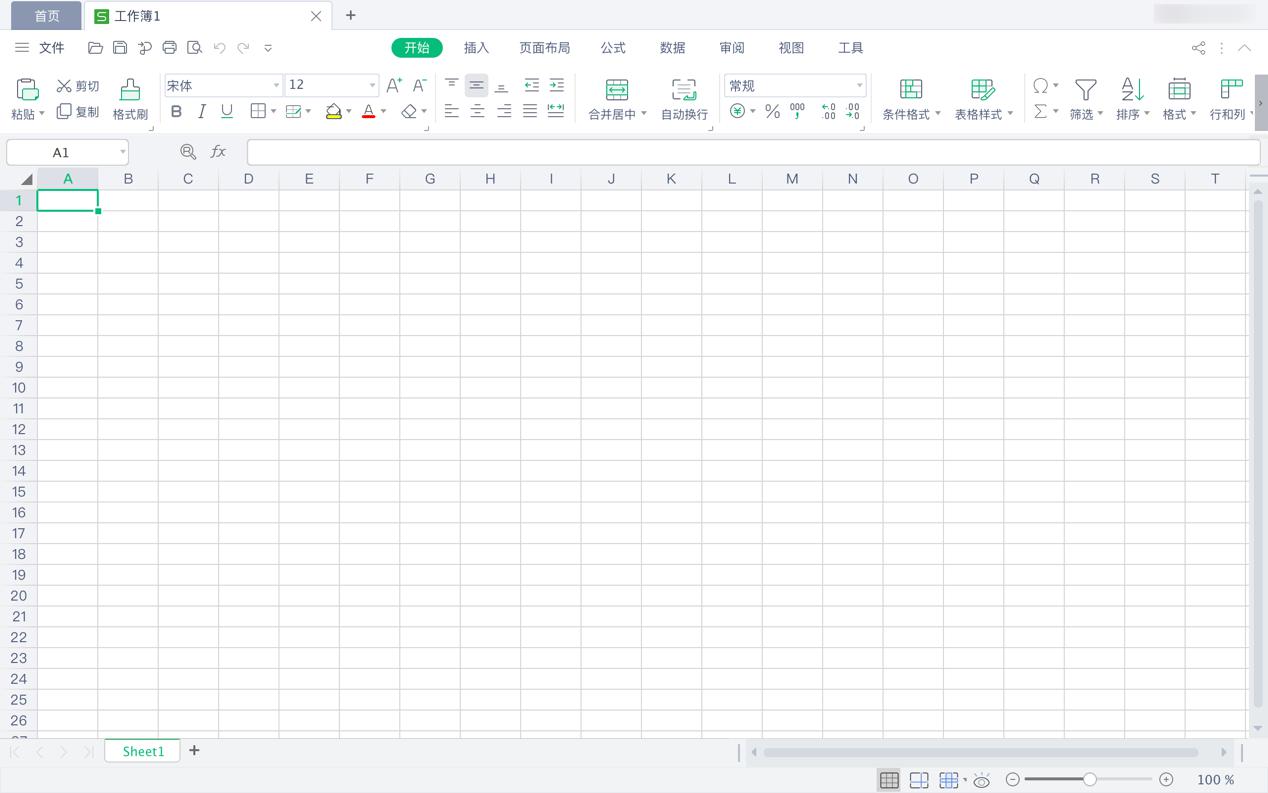Viewport: 1268px width, 793px height.
Task: Click the increase decimal places icon
Action: pos(828,112)
